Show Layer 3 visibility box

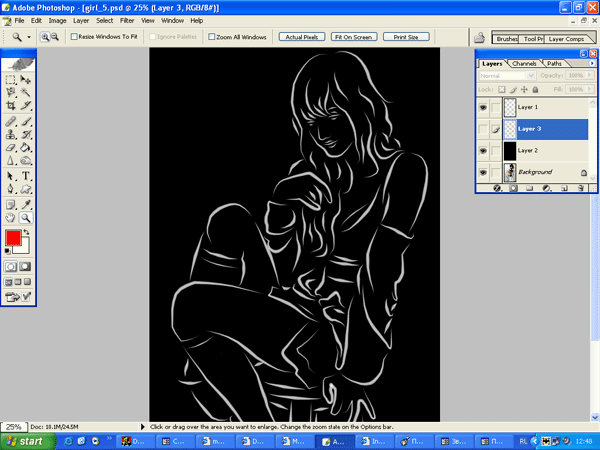pyautogui.click(x=483, y=129)
